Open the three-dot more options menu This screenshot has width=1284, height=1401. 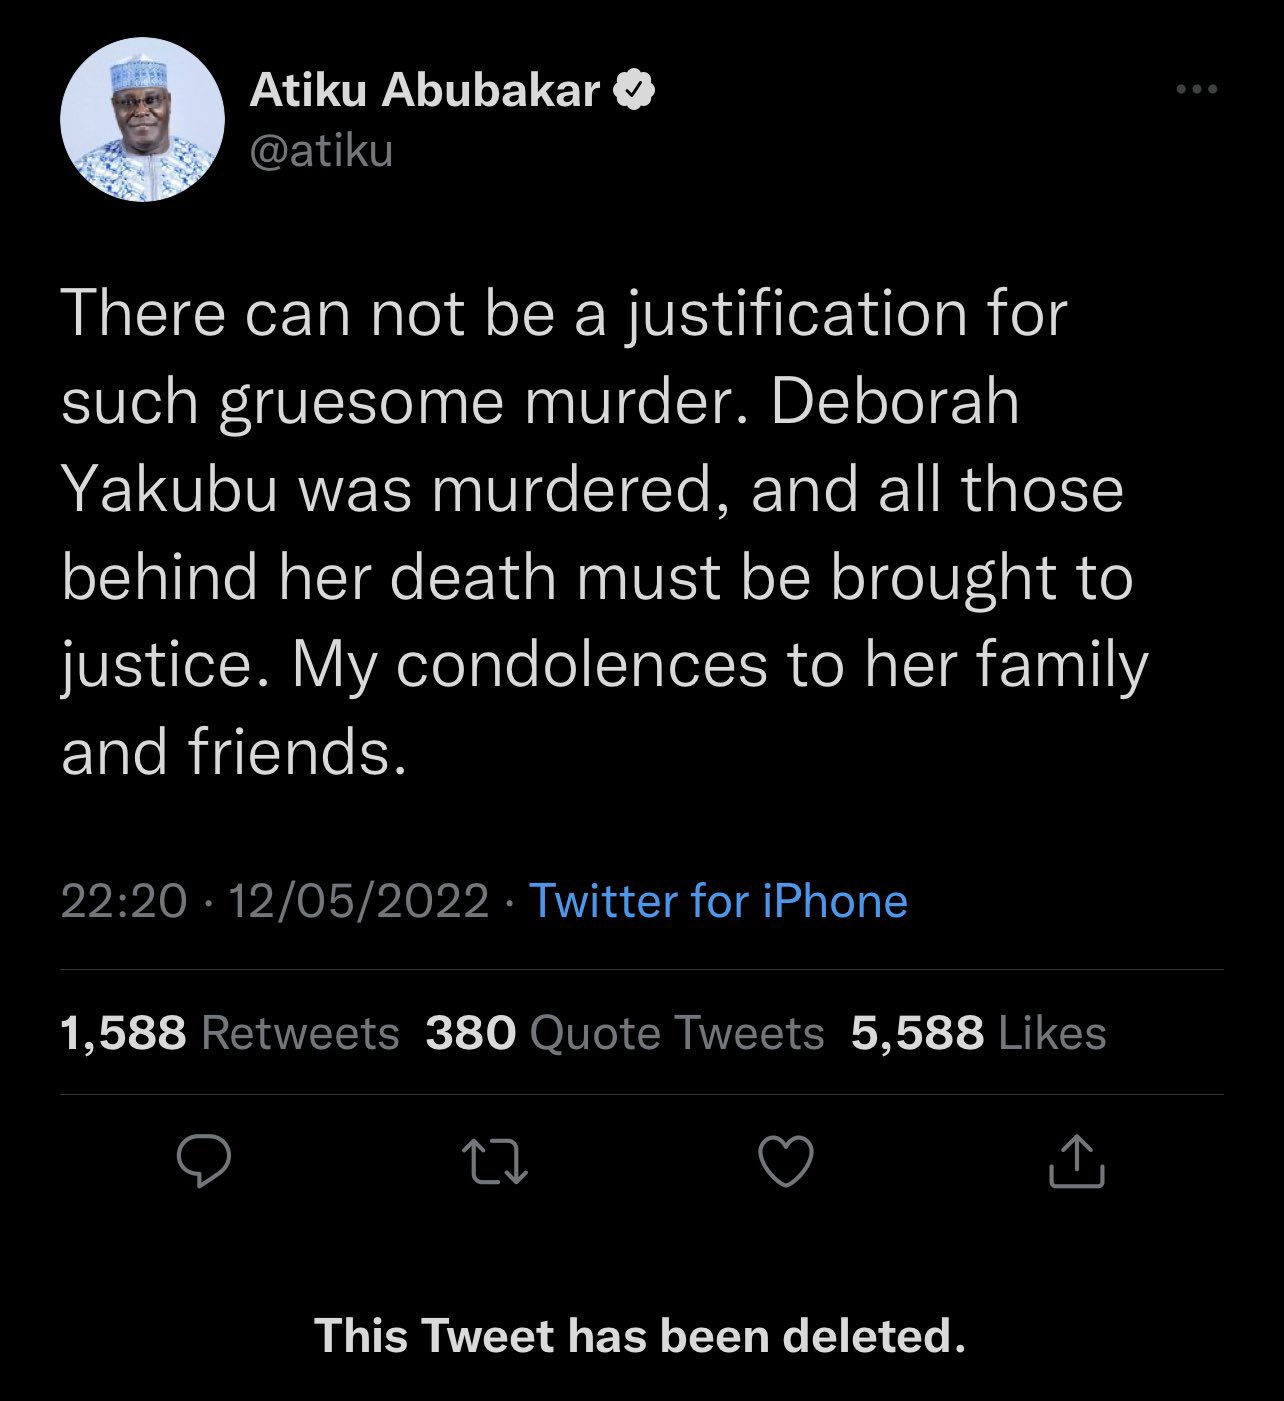tap(1197, 90)
